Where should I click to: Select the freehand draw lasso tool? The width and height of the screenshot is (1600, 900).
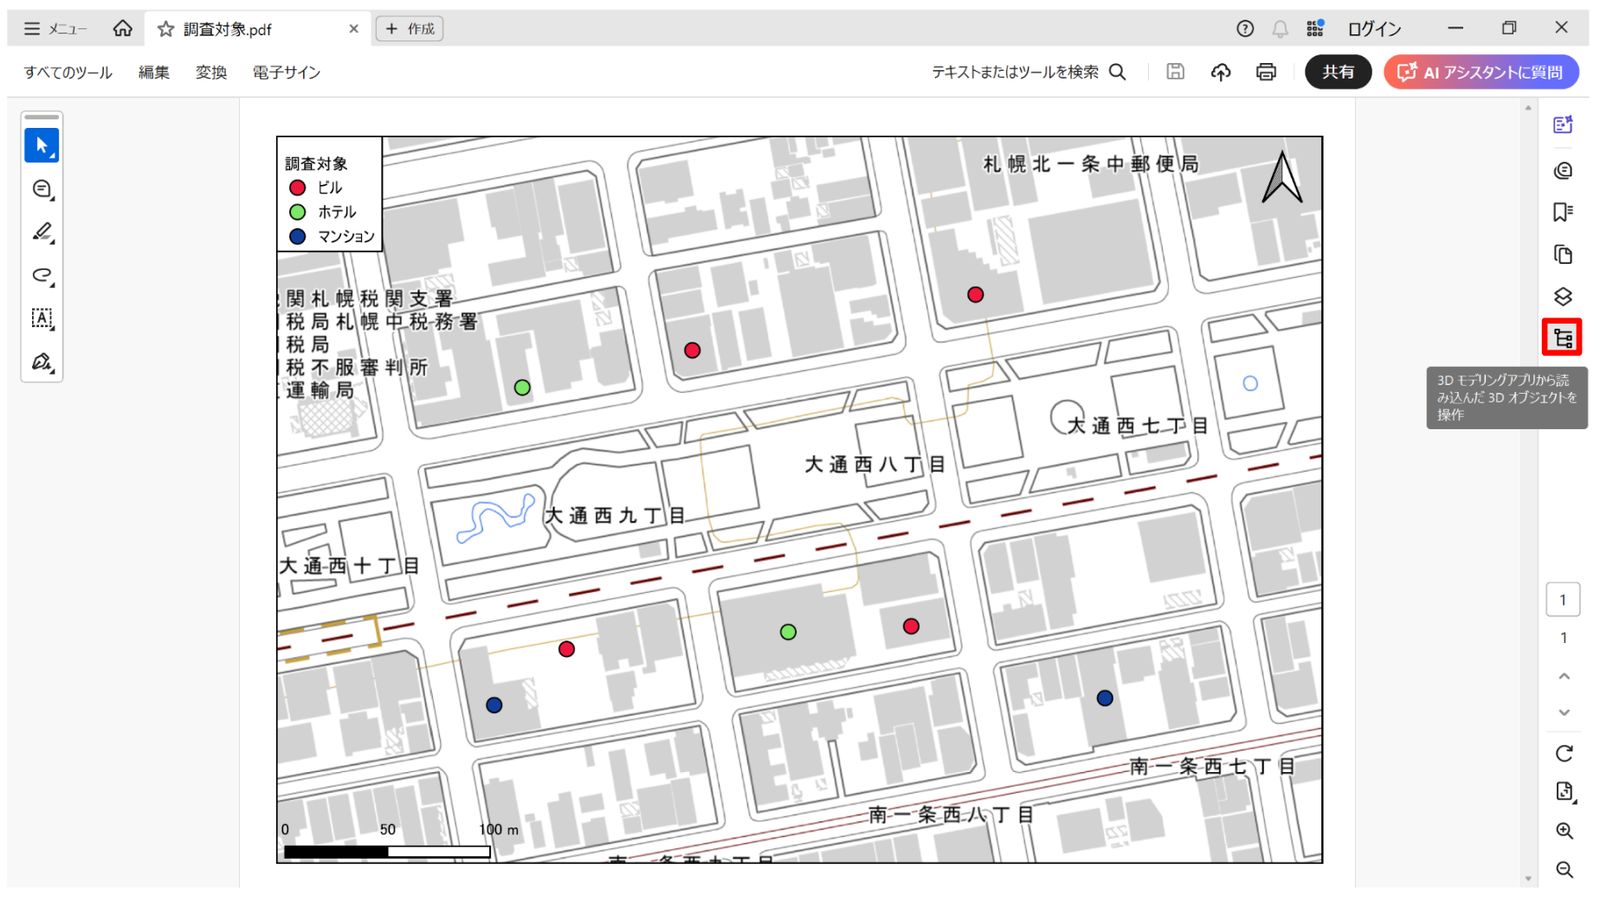42,275
